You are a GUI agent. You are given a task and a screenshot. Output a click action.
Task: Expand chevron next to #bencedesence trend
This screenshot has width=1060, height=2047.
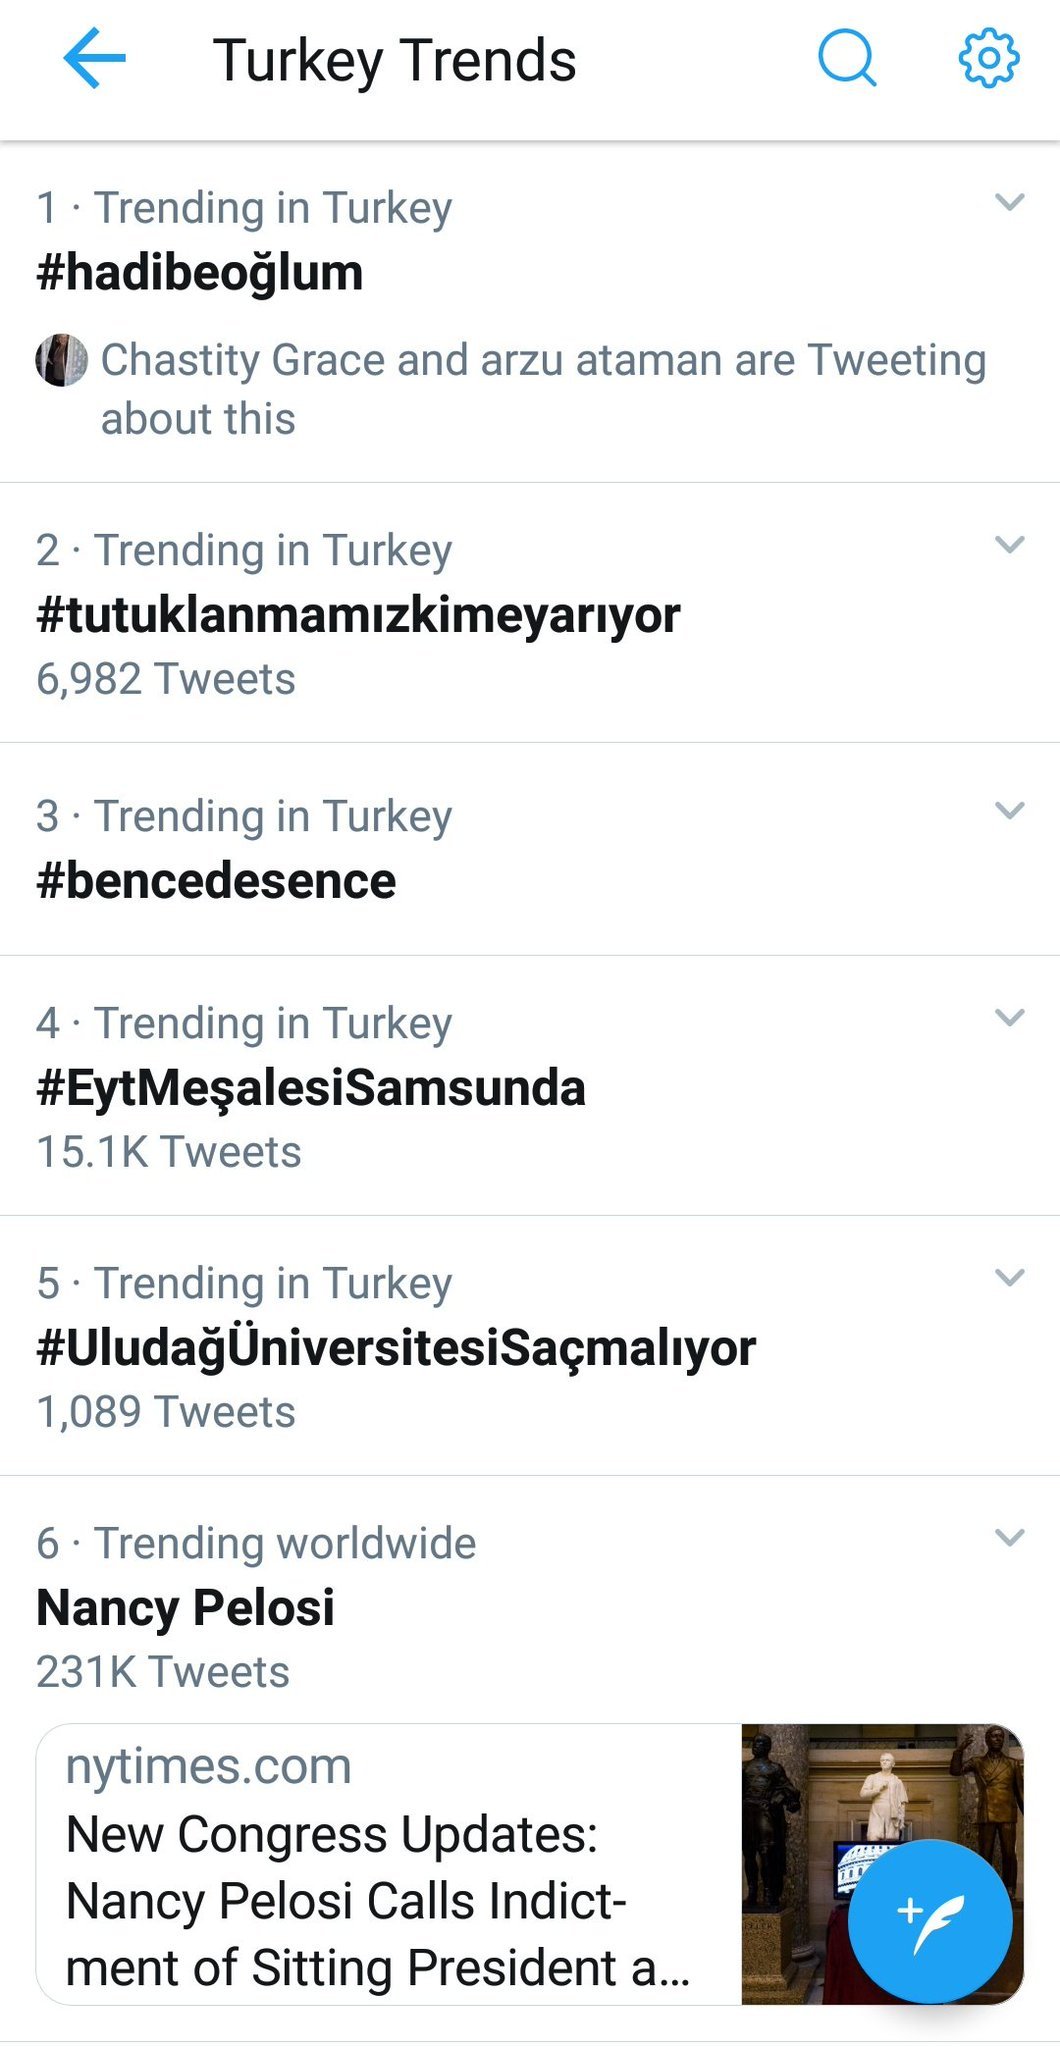(1010, 811)
